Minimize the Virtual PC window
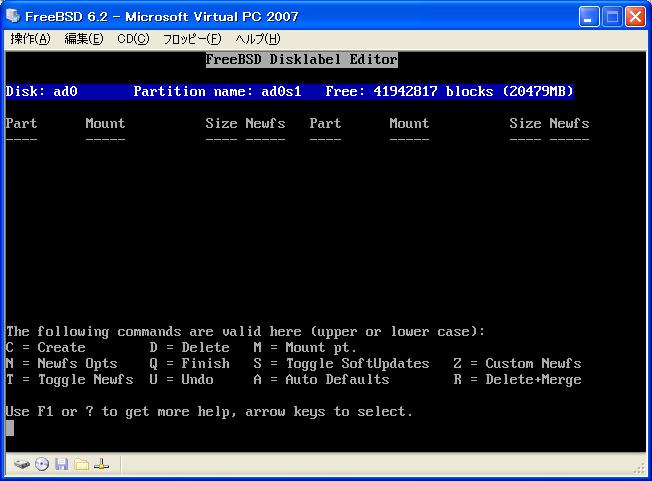 click(x=589, y=17)
